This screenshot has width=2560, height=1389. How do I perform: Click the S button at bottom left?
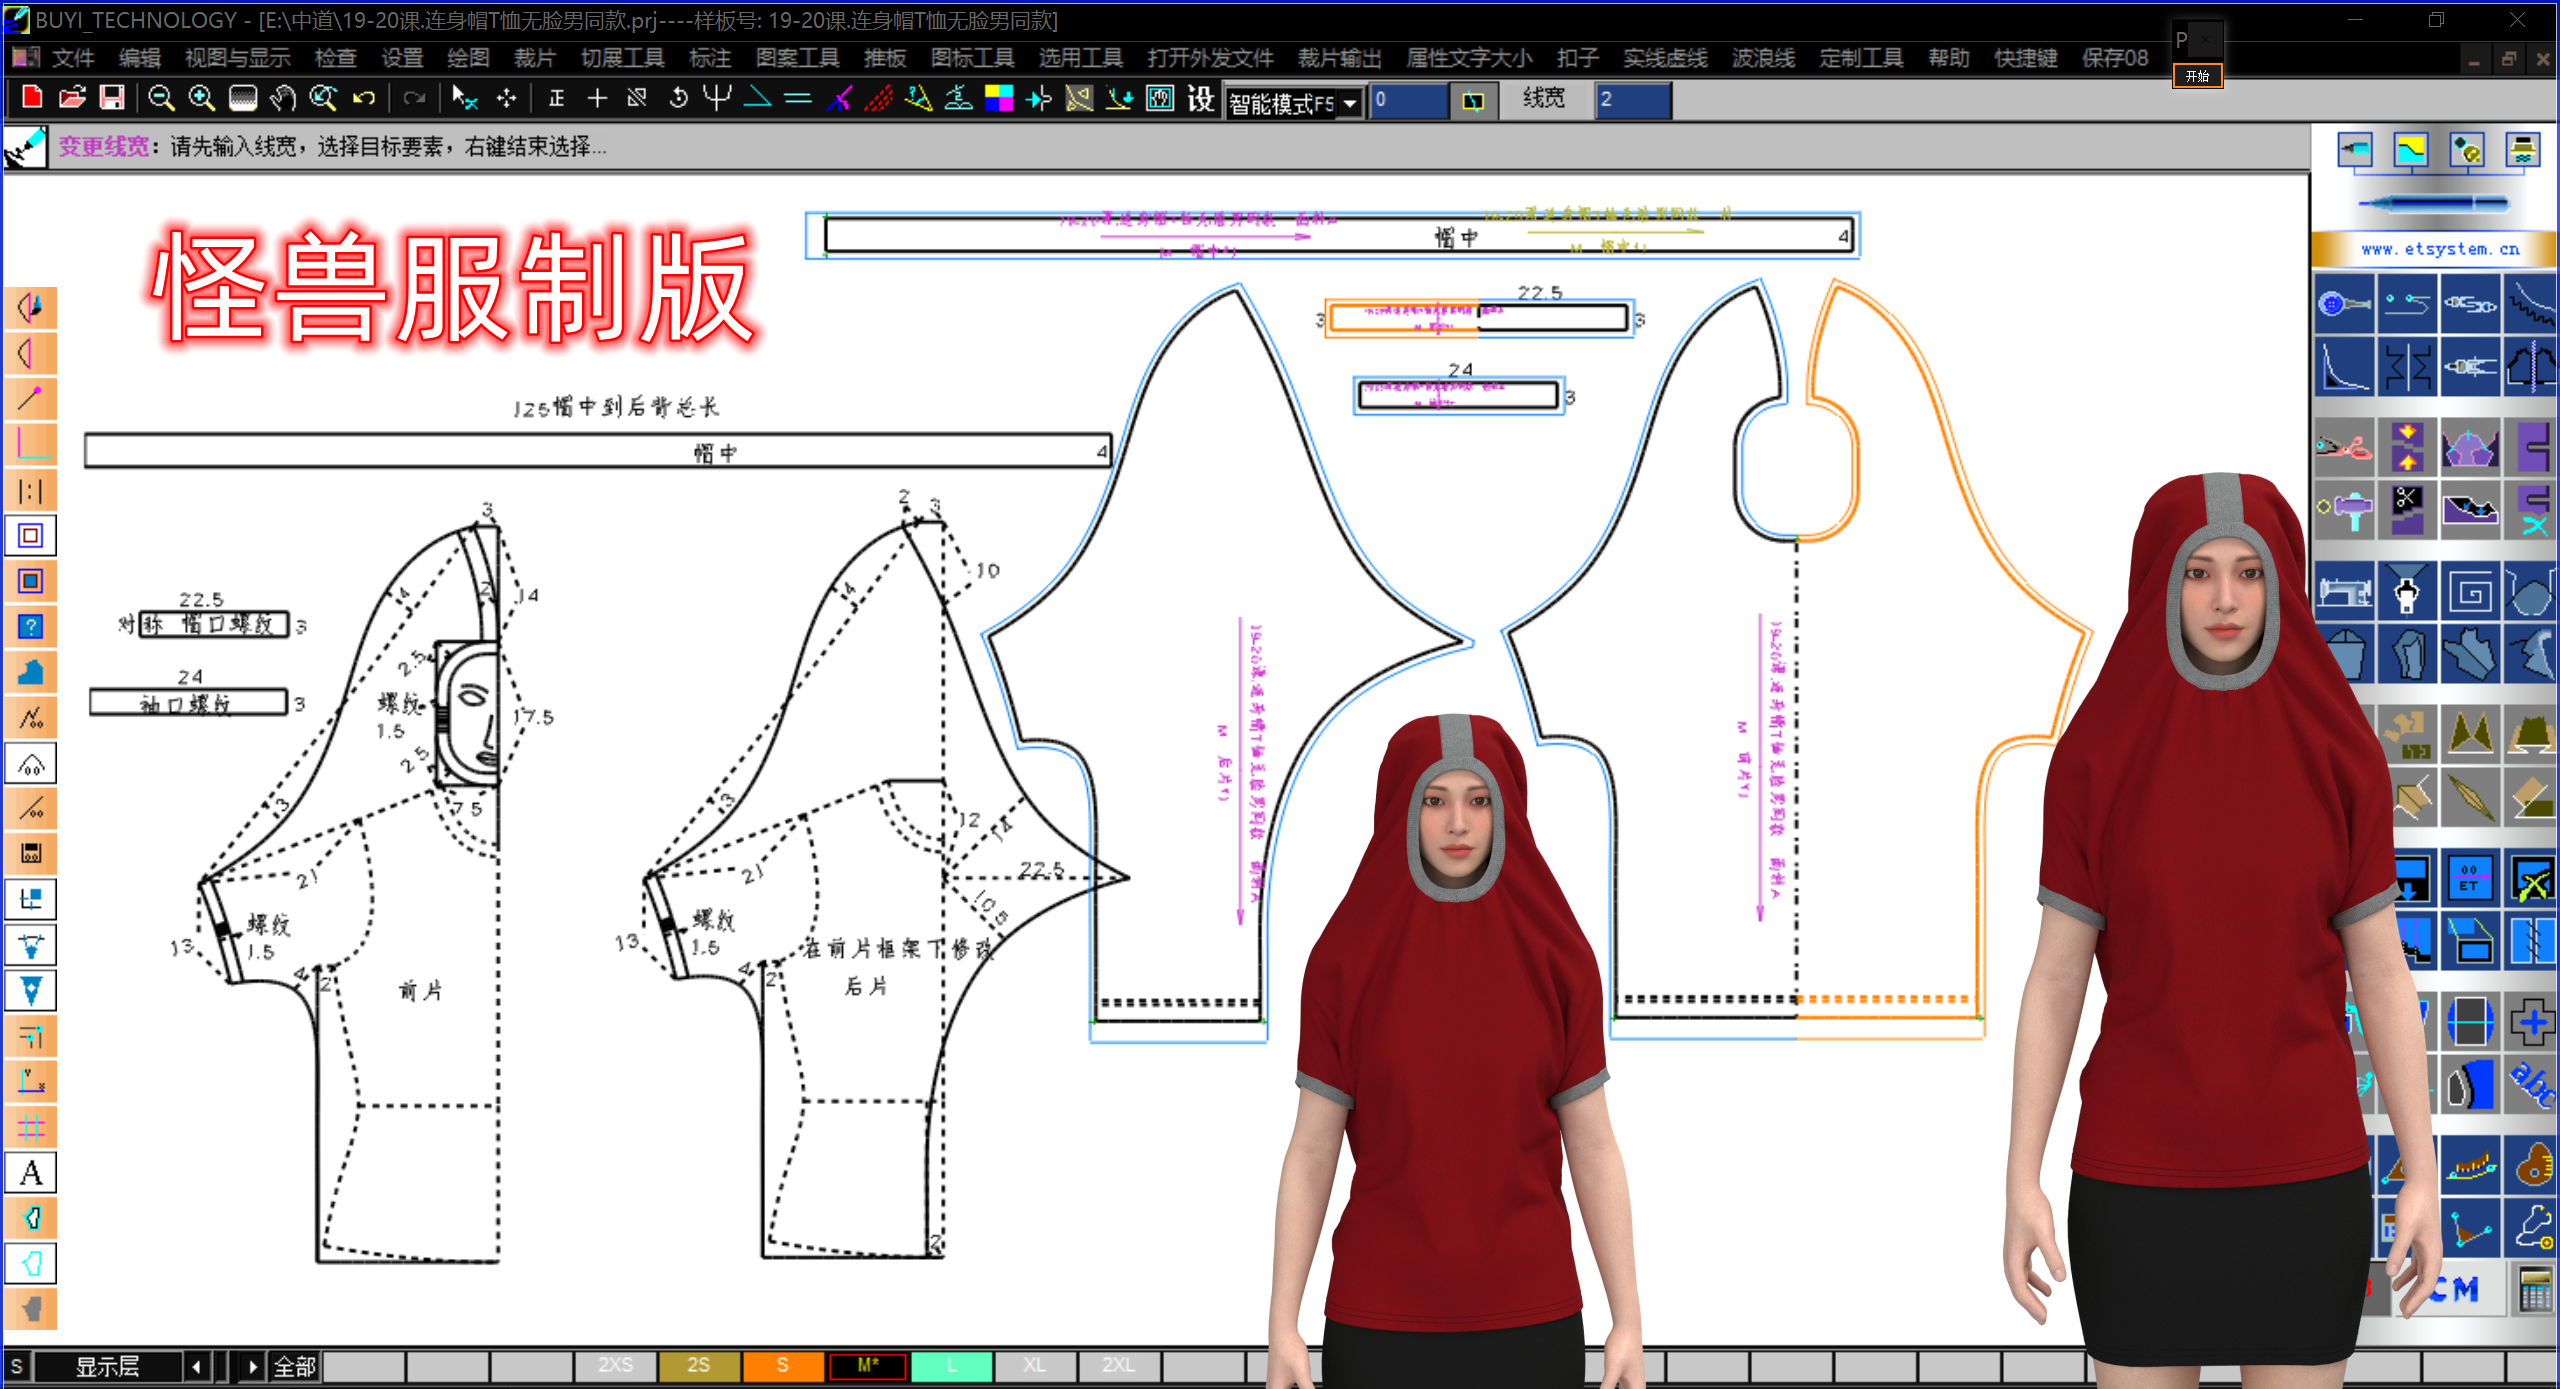17,1366
